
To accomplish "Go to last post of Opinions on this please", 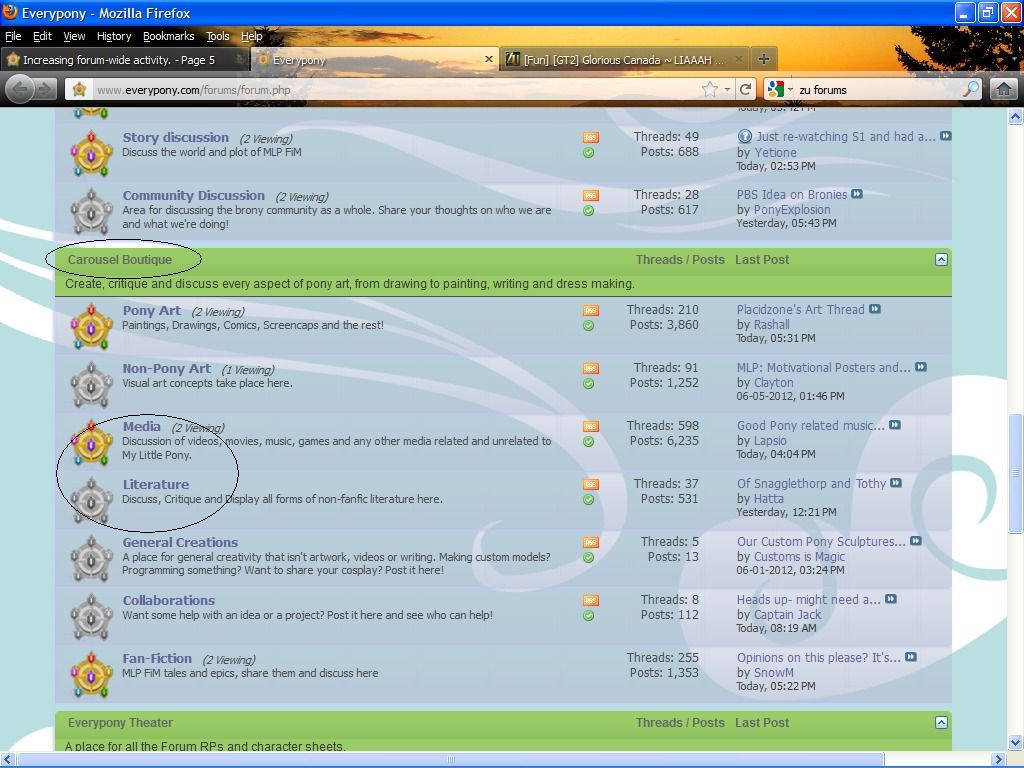I will coord(911,657).
